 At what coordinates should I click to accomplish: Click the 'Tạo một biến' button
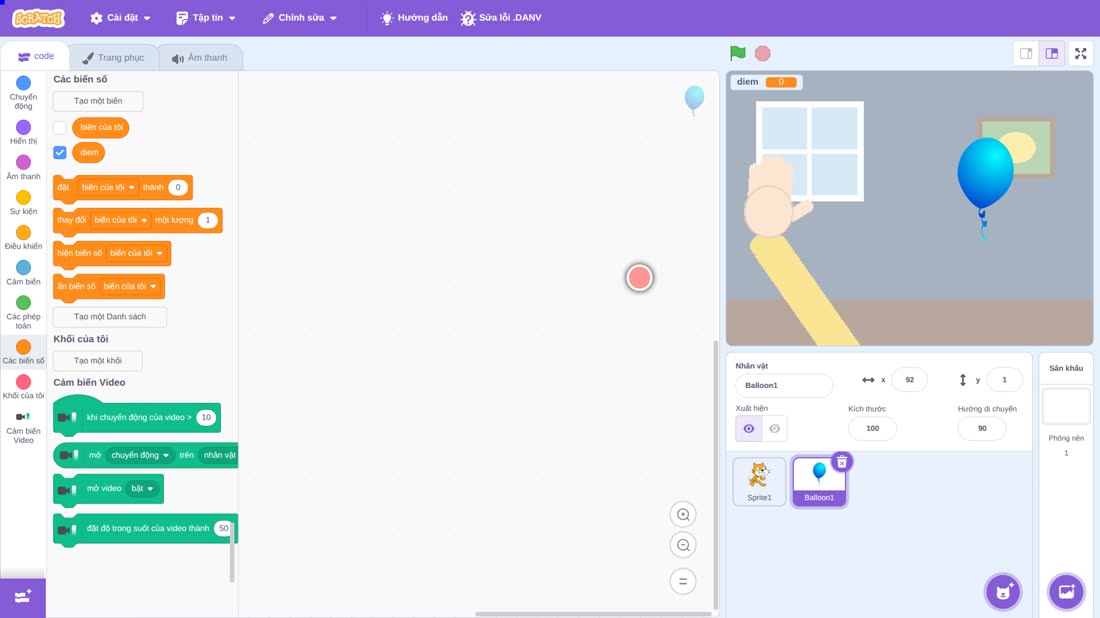pos(98,101)
